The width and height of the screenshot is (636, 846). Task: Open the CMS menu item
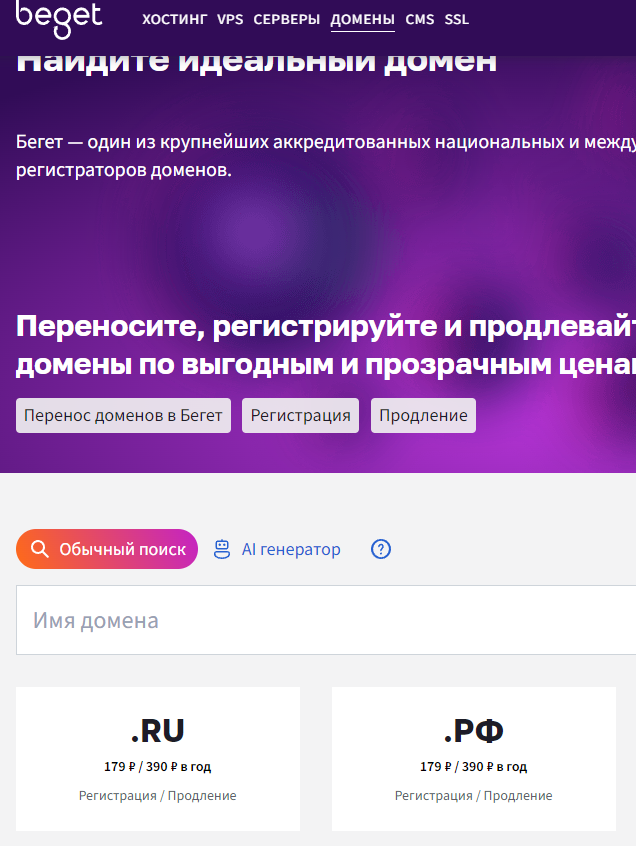point(420,19)
